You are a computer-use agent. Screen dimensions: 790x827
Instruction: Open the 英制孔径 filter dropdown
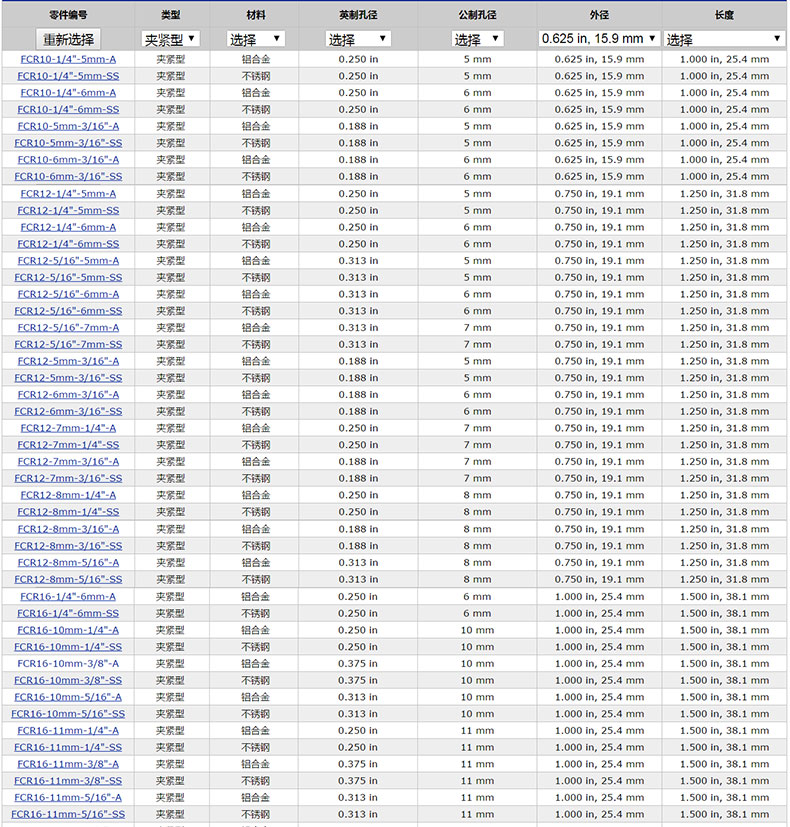(358, 39)
